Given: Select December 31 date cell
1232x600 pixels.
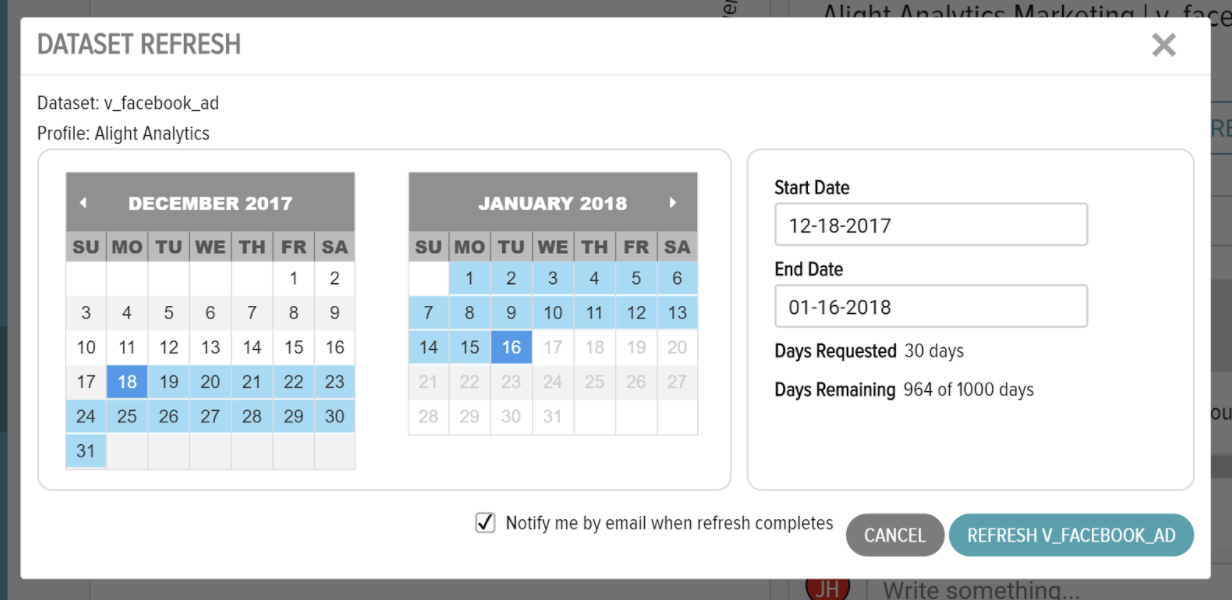Looking at the screenshot, I should (x=86, y=450).
